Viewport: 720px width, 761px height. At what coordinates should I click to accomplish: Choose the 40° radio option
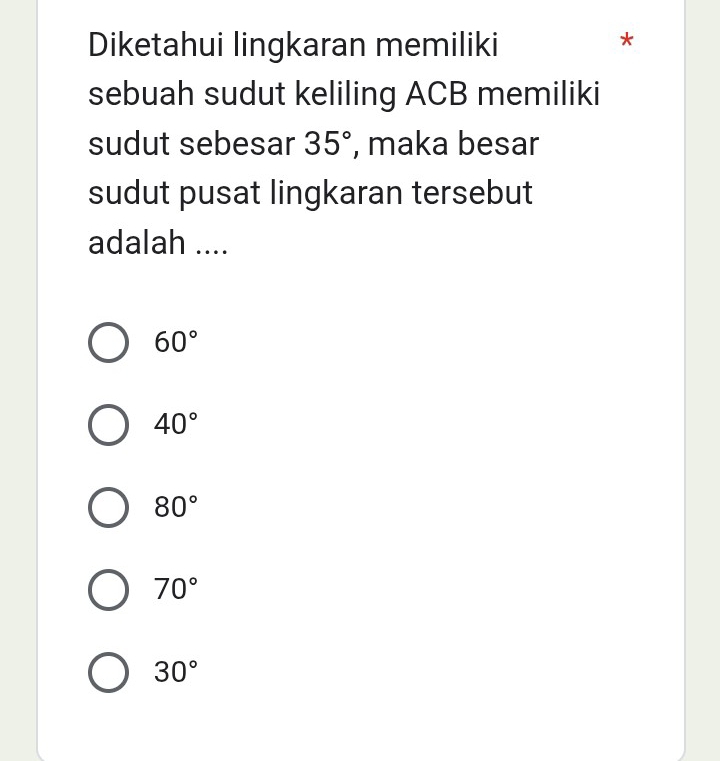click(x=109, y=424)
